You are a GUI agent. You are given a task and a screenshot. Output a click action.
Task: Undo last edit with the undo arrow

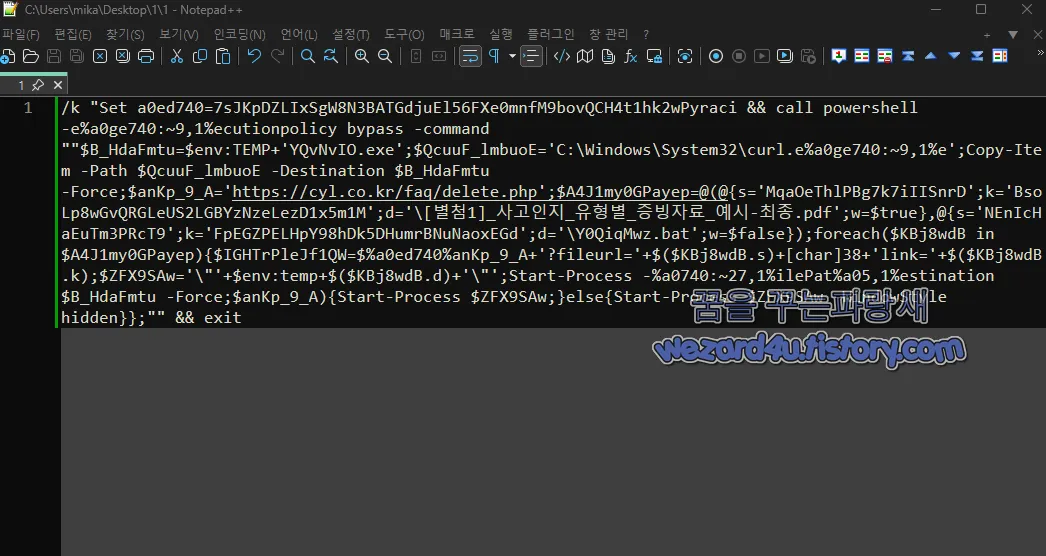coord(254,56)
